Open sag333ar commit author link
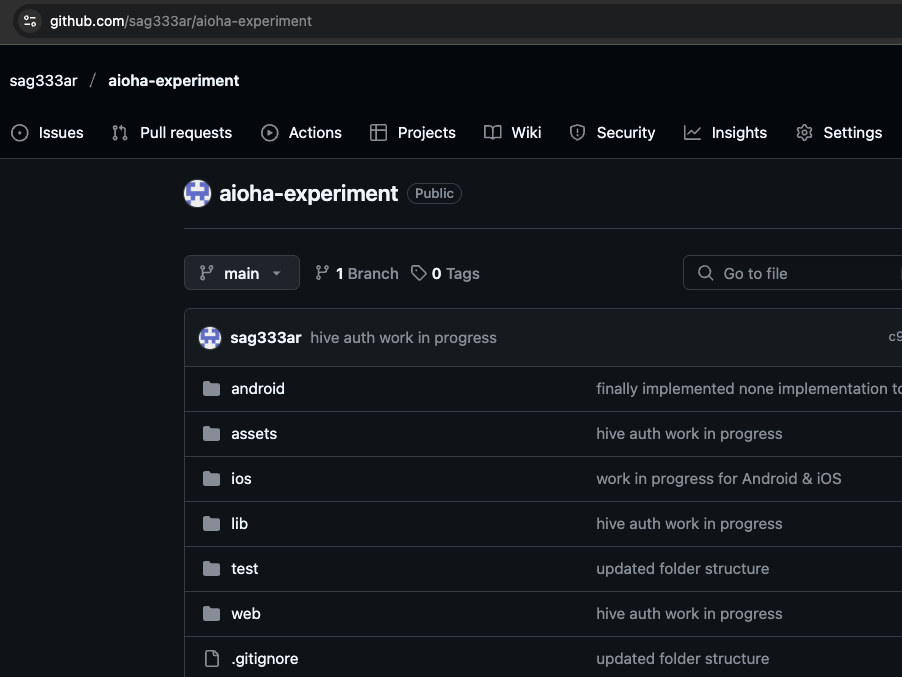 point(266,338)
